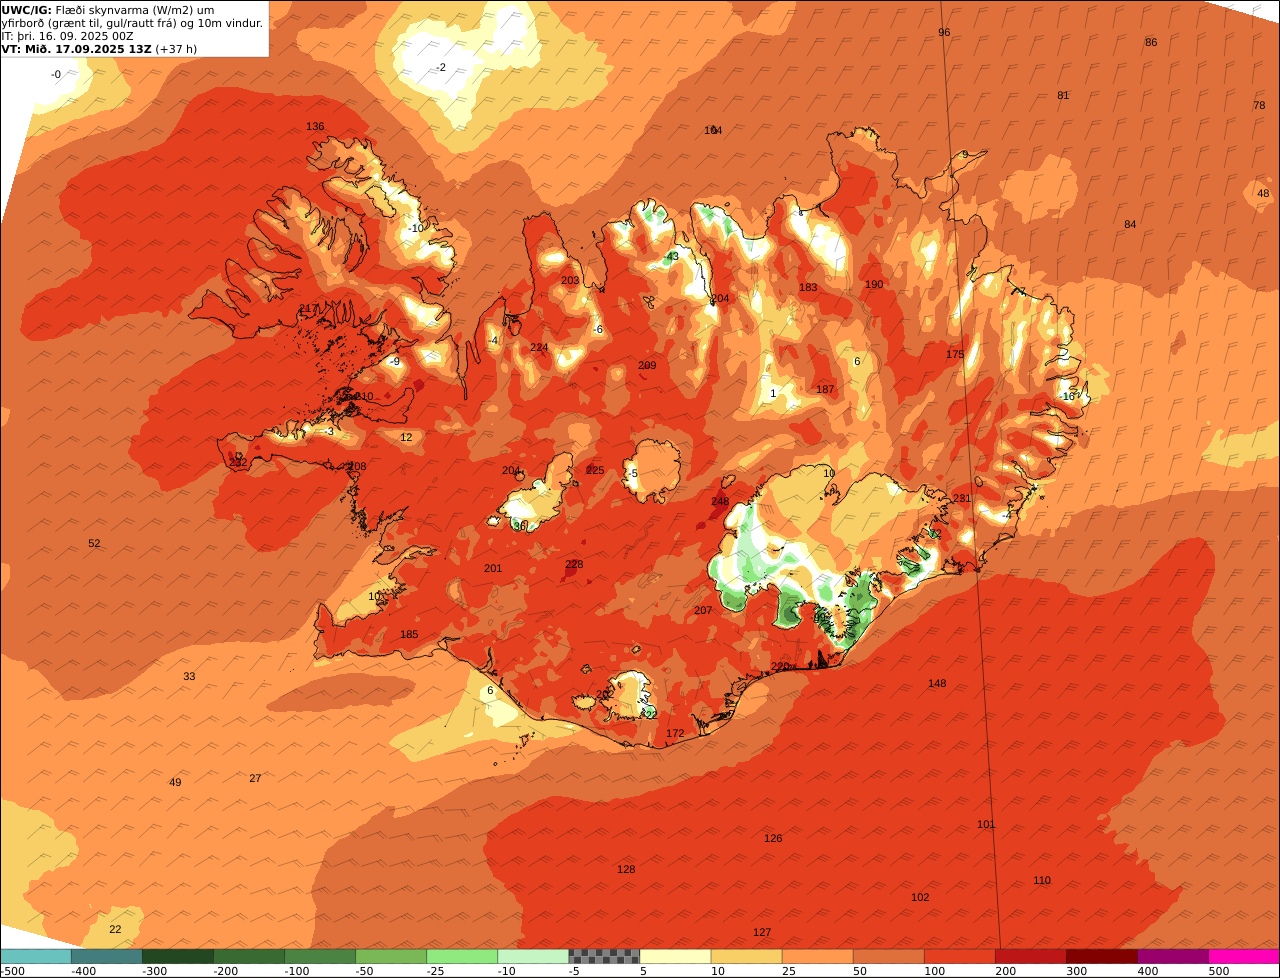Click the legend label -50
The height and width of the screenshot is (978, 1280).
tap(367, 971)
